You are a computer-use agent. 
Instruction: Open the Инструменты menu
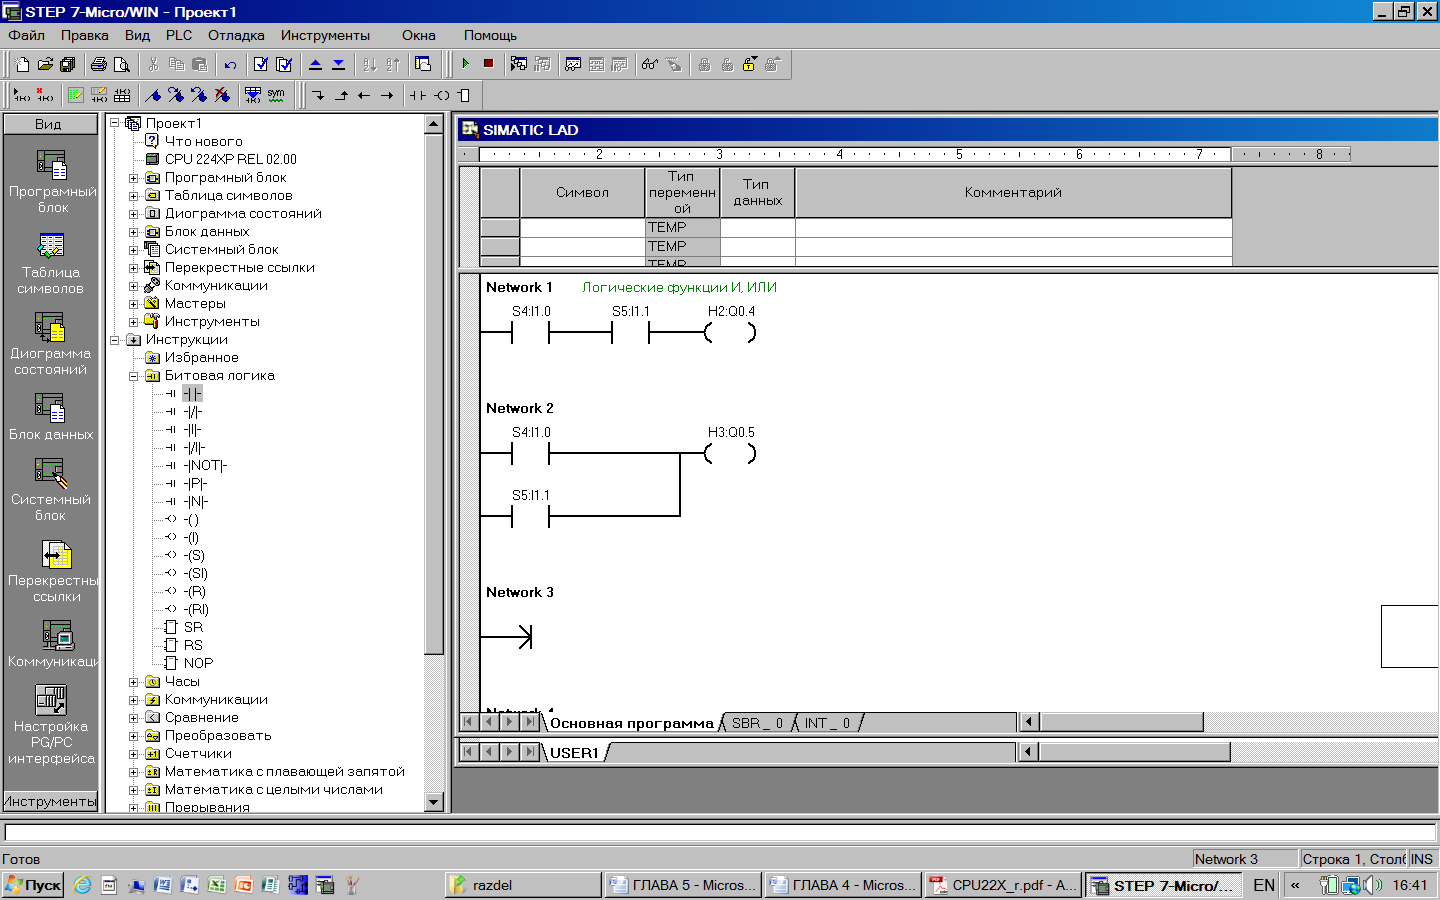pyautogui.click(x=325, y=35)
